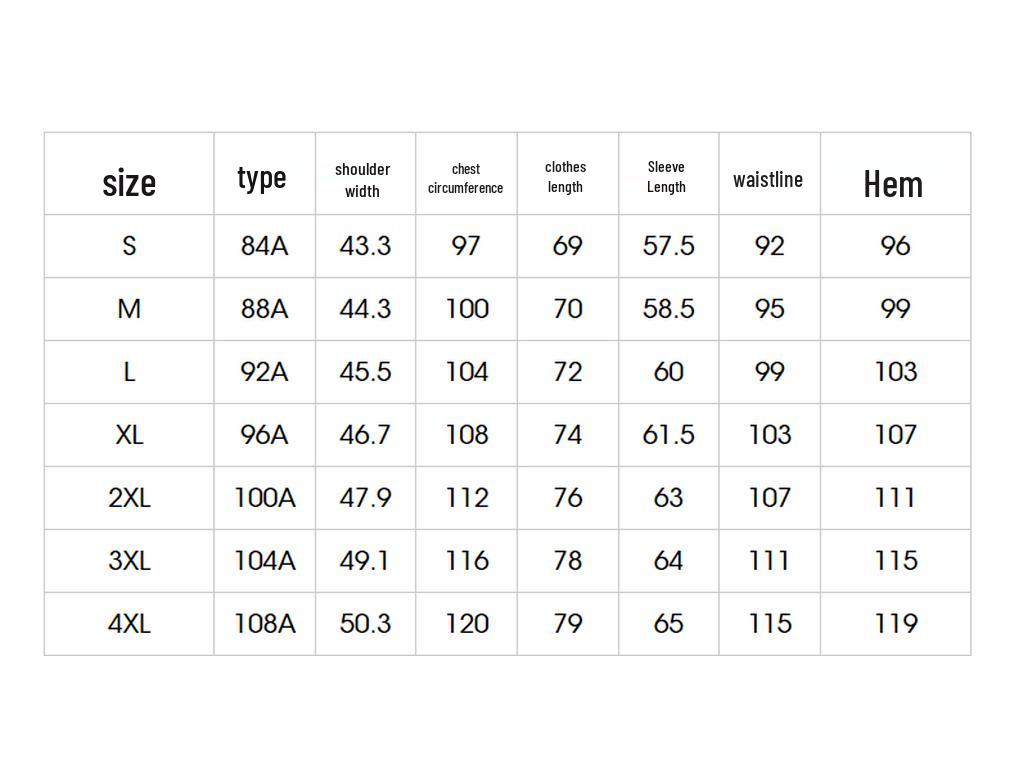Click the "shoulder width" header cell
The width and height of the screenshot is (1015, 762).
(x=363, y=180)
